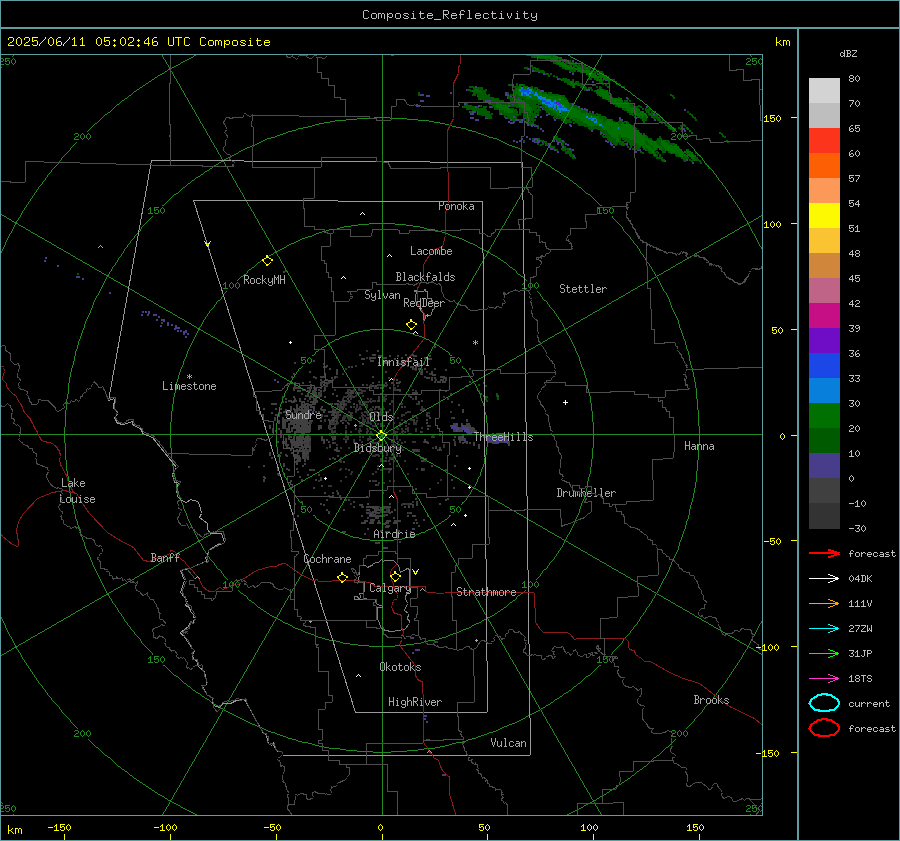The height and width of the screenshot is (841, 900).
Task: Click the yellow diamond marker near RedDeer
Action: (411, 325)
